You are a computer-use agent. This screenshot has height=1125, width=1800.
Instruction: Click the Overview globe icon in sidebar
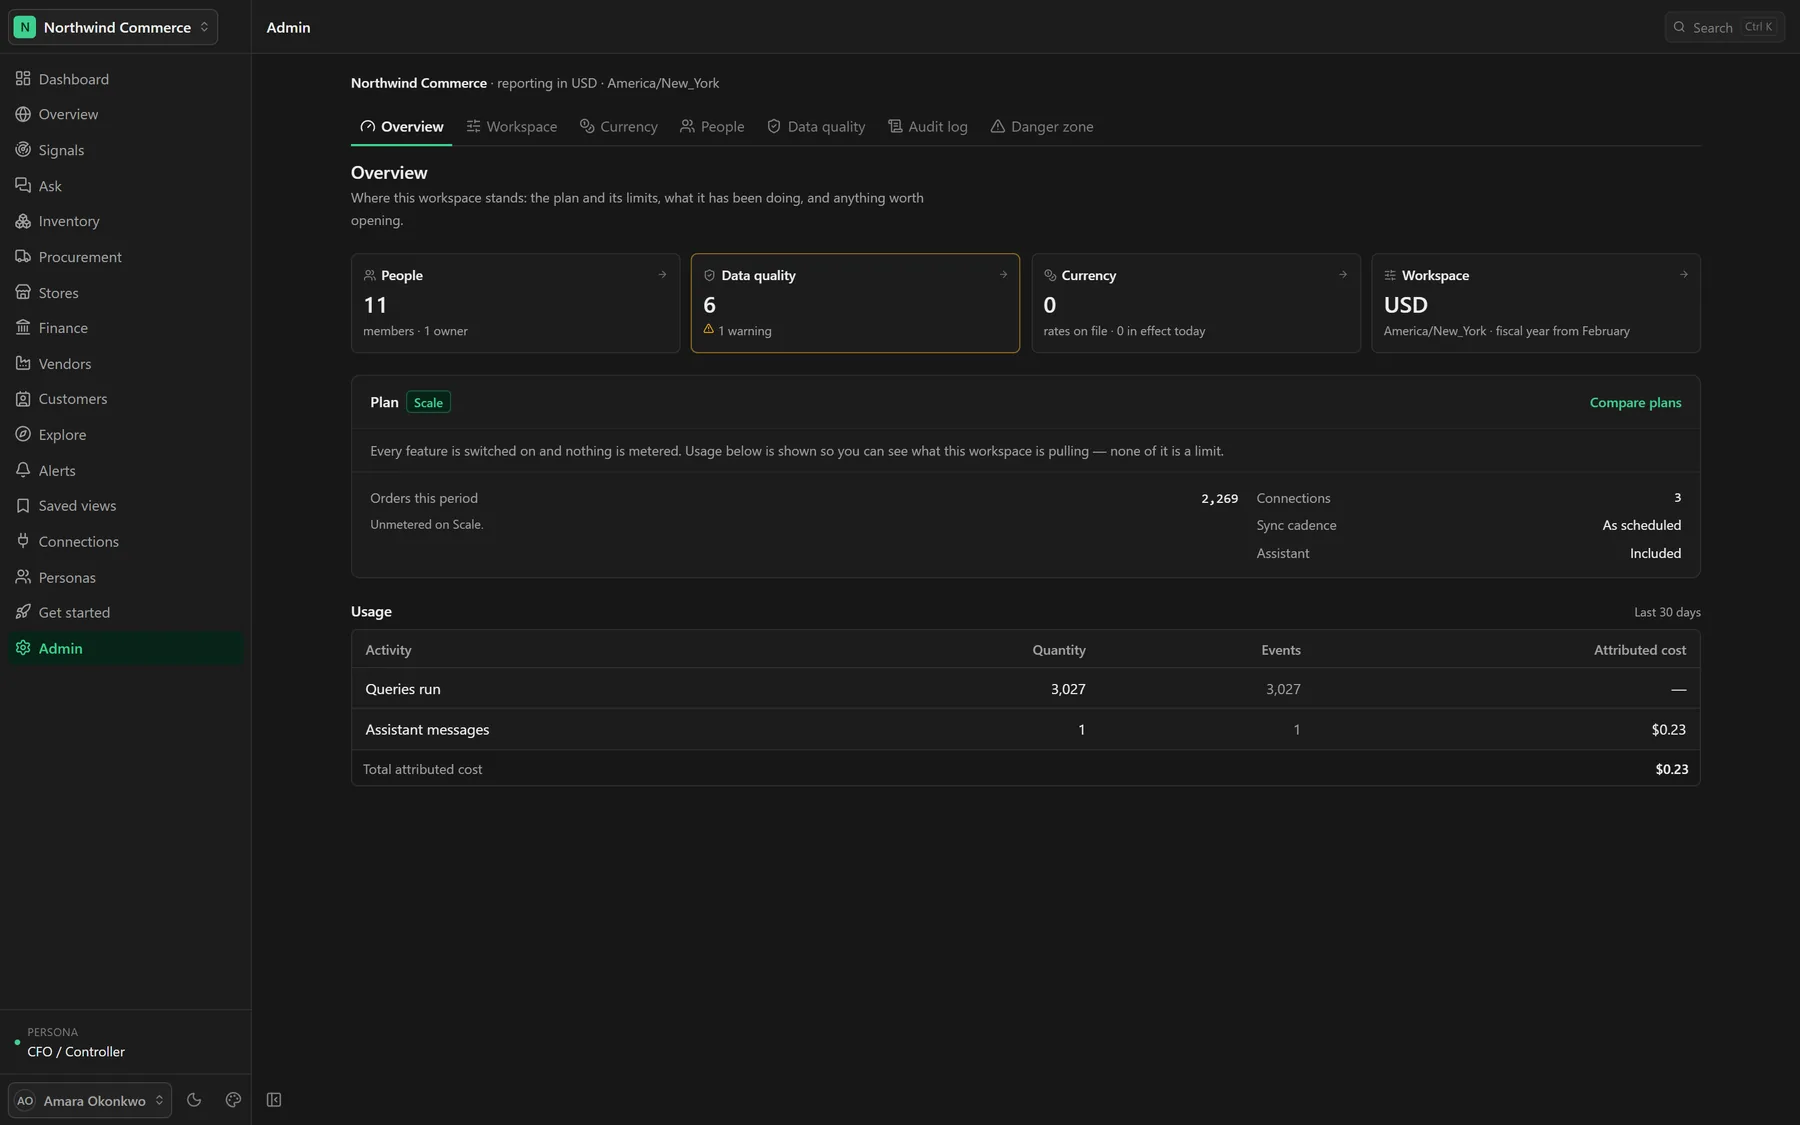click(23, 114)
